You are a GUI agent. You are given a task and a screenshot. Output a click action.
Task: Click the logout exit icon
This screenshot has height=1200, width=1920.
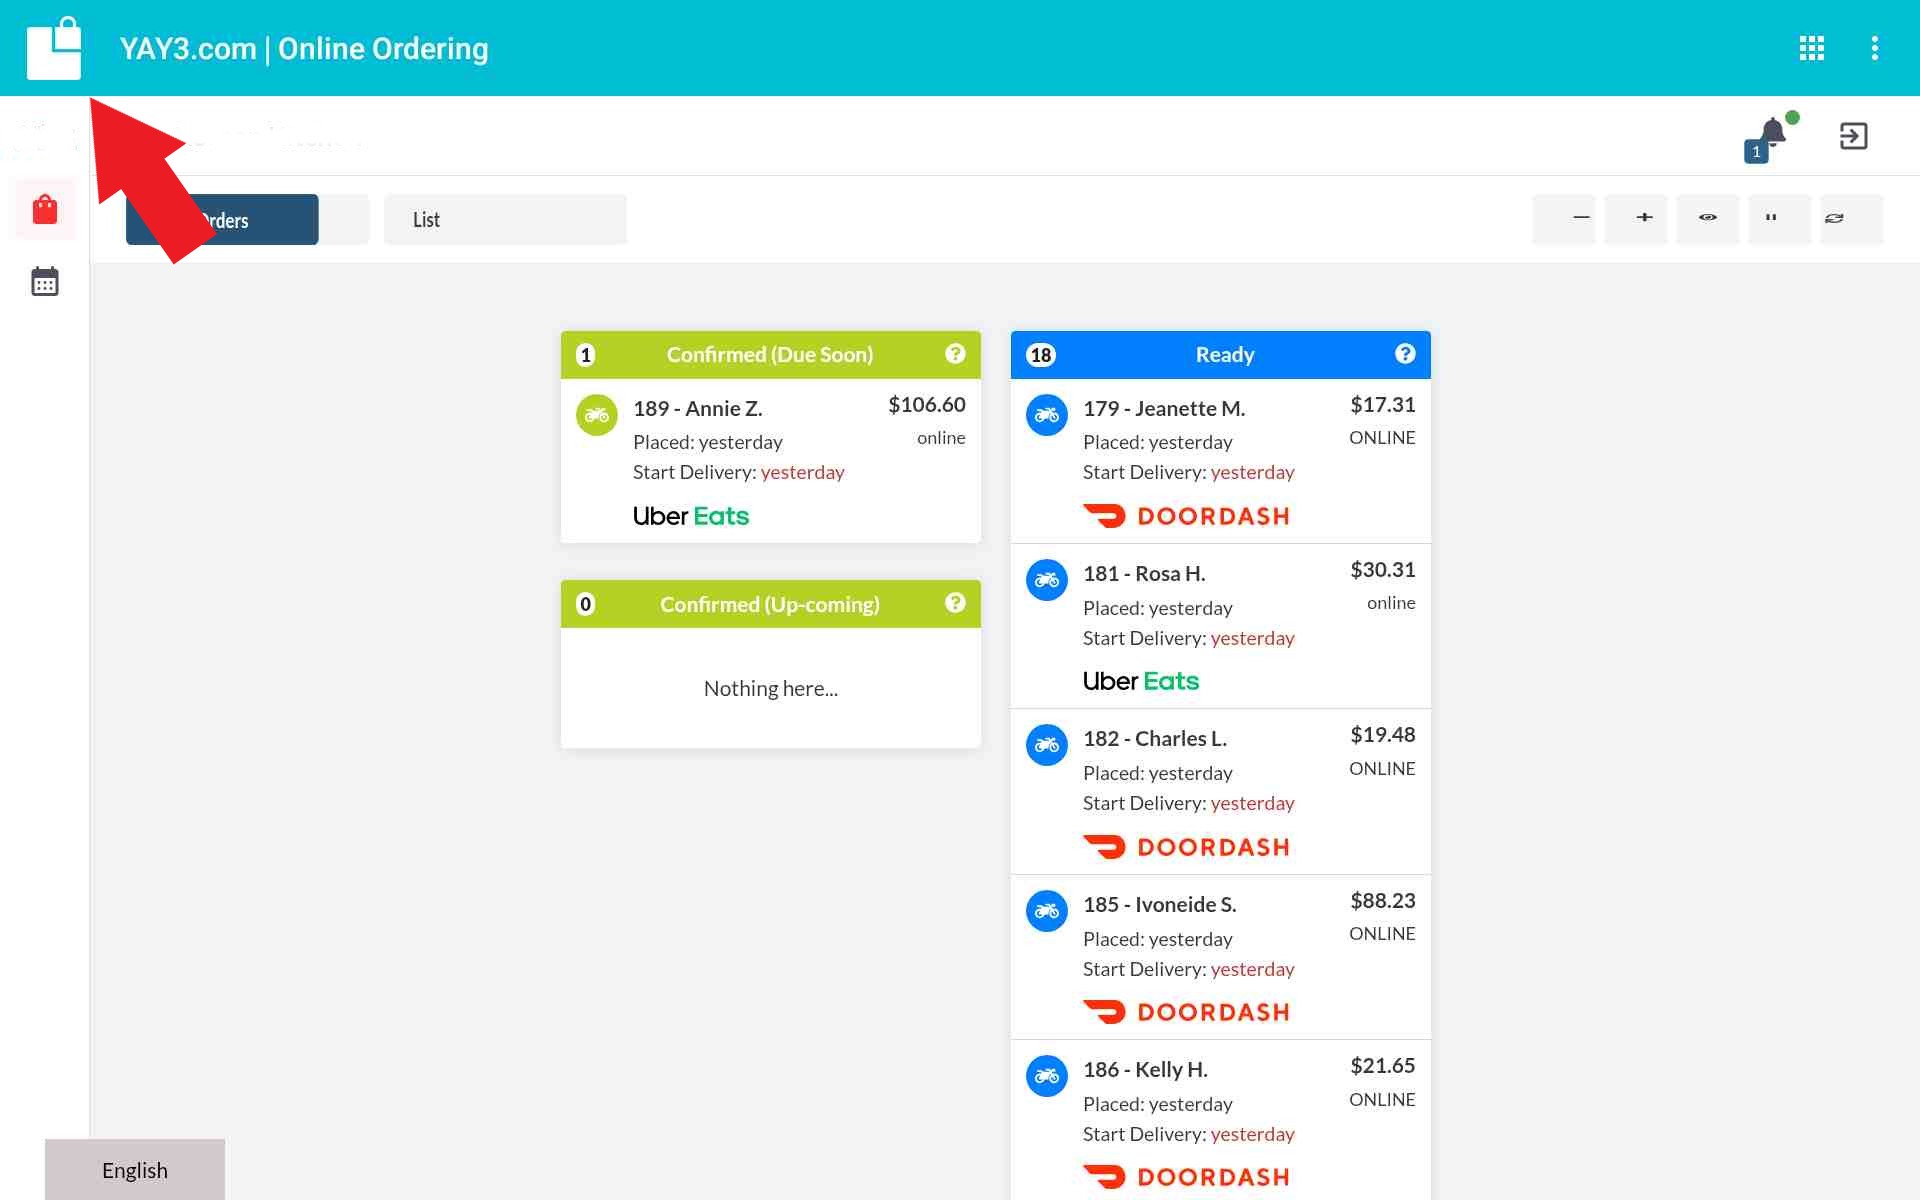[1853, 136]
